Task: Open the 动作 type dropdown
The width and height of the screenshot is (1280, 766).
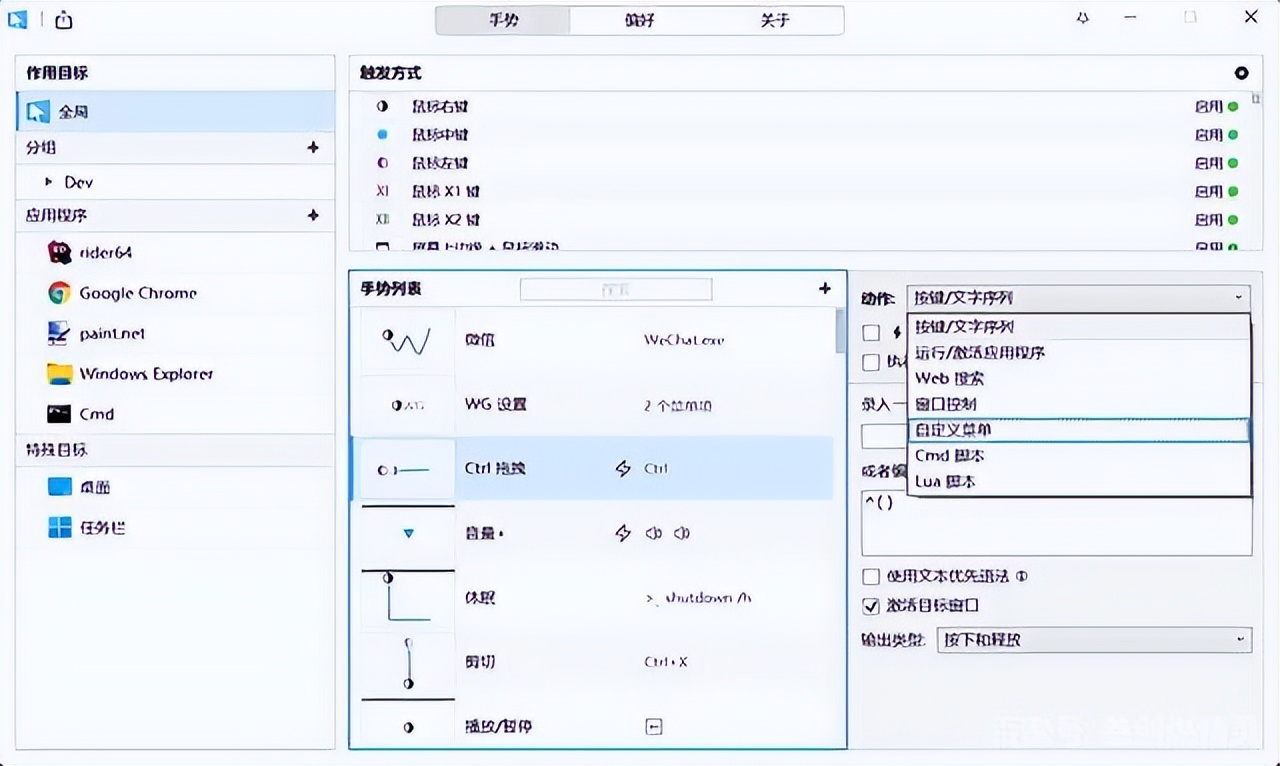Action: (x=1078, y=297)
